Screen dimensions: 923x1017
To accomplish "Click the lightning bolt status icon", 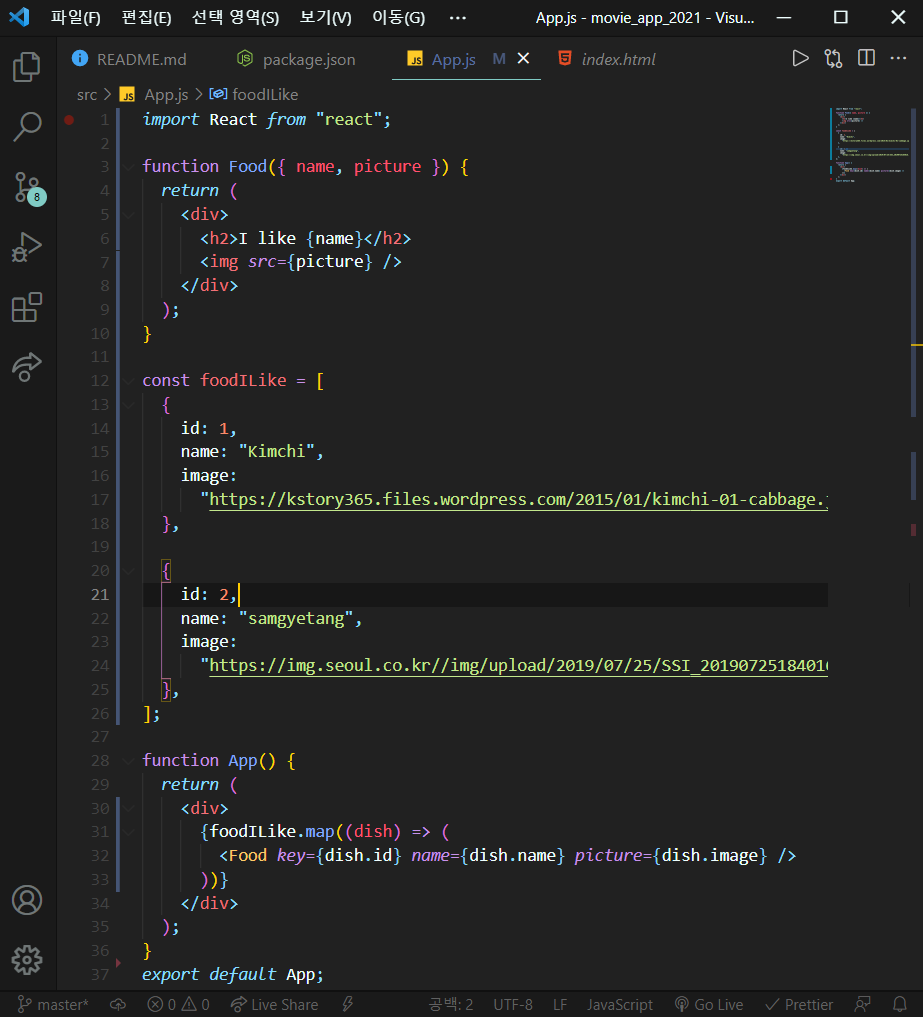I will [348, 1005].
